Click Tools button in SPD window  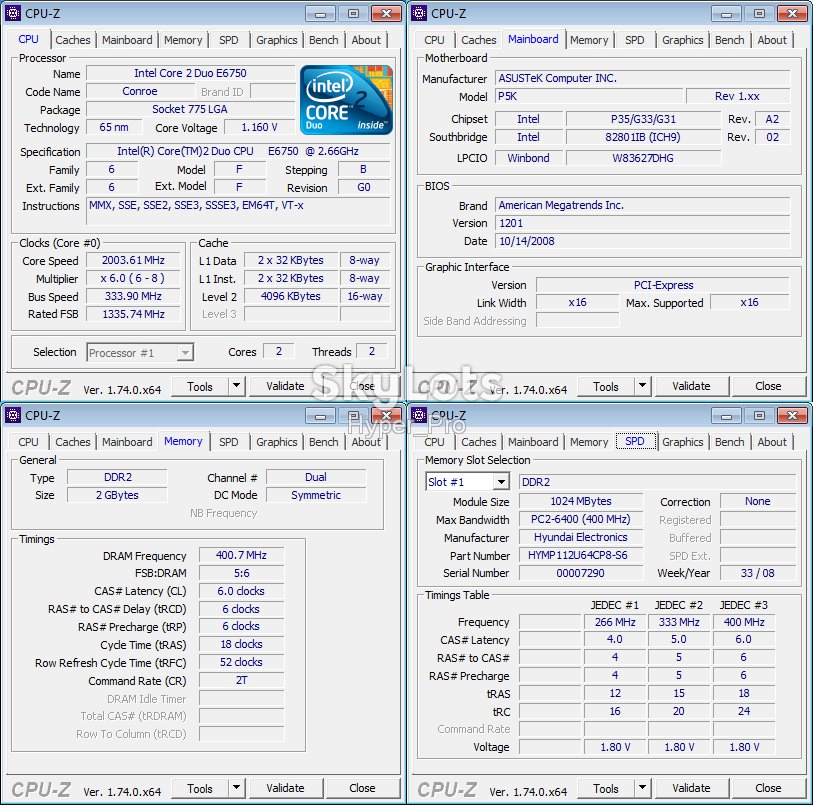pos(606,788)
